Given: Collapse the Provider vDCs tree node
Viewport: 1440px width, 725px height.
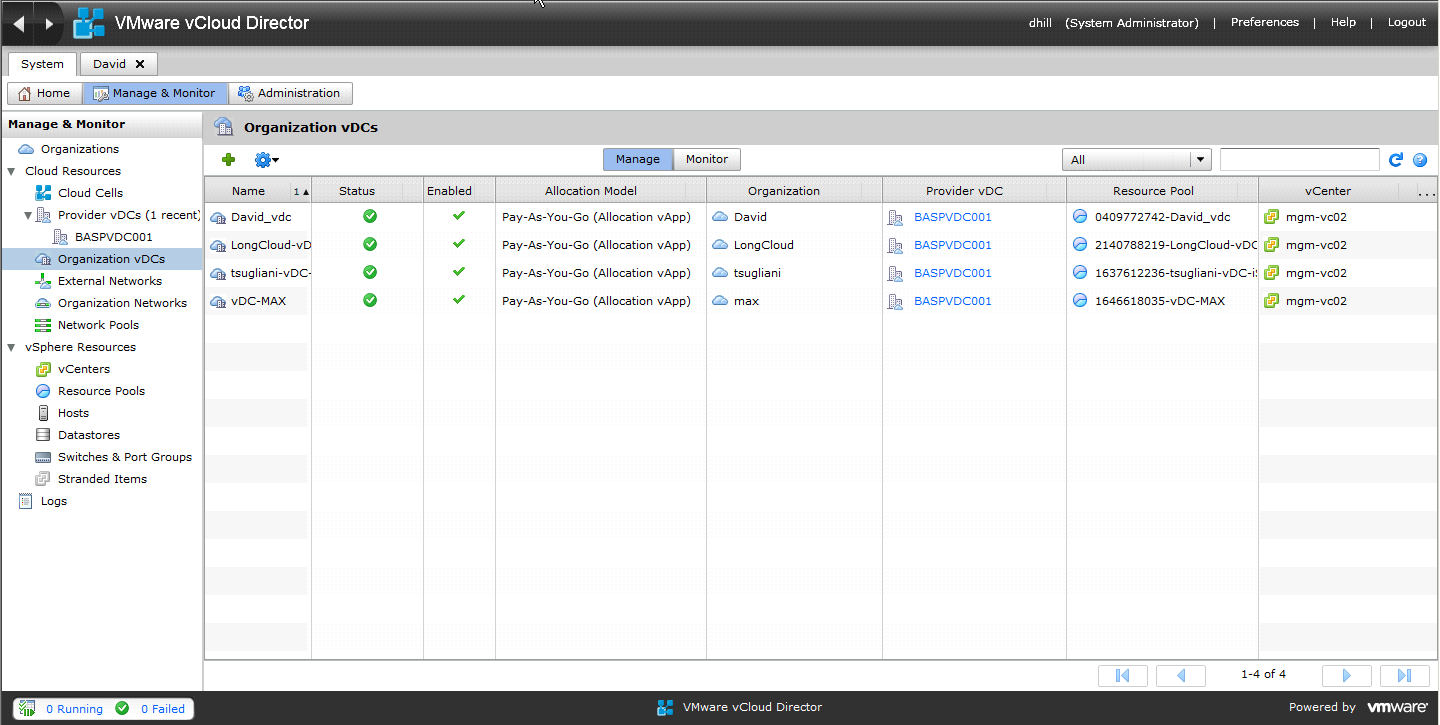Looking at the screenshot, I should [x=28, y=215].
